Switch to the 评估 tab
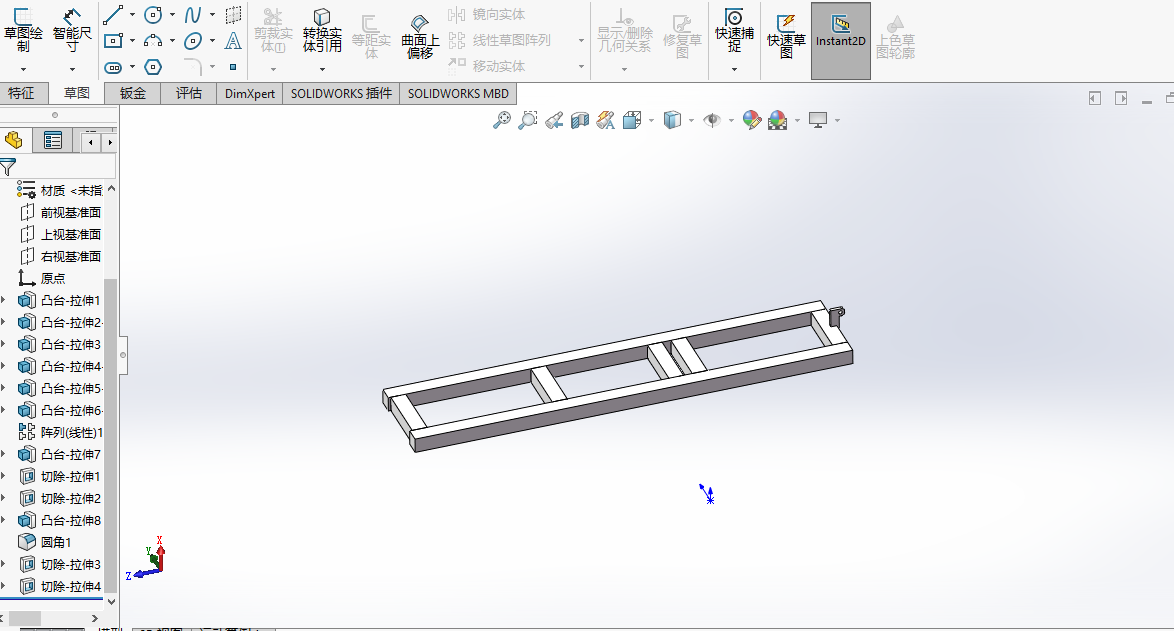 (189, 94)
